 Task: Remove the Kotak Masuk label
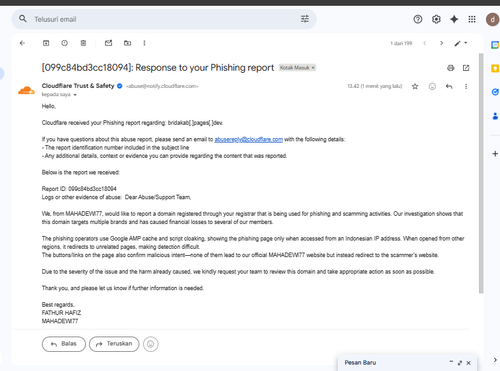pos(313,68)
